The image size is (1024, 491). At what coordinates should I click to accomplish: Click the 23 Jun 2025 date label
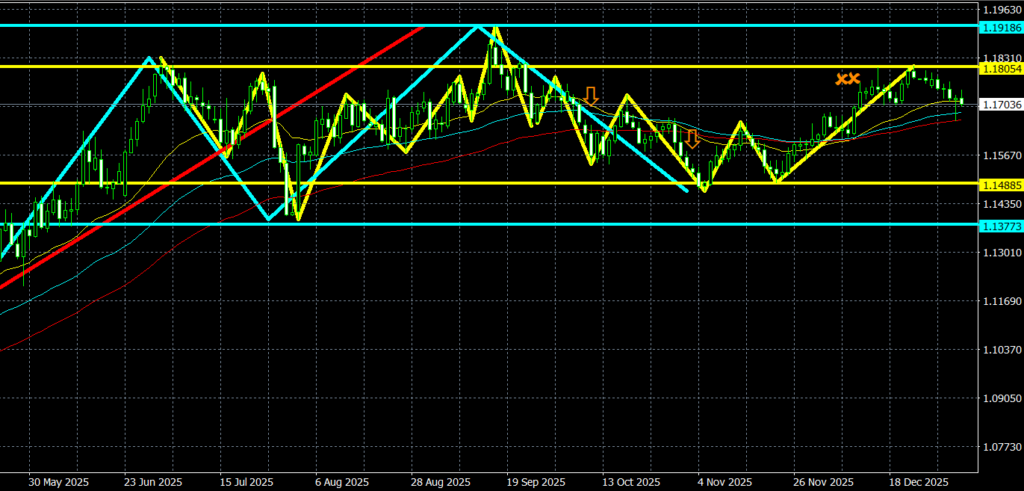153,482
